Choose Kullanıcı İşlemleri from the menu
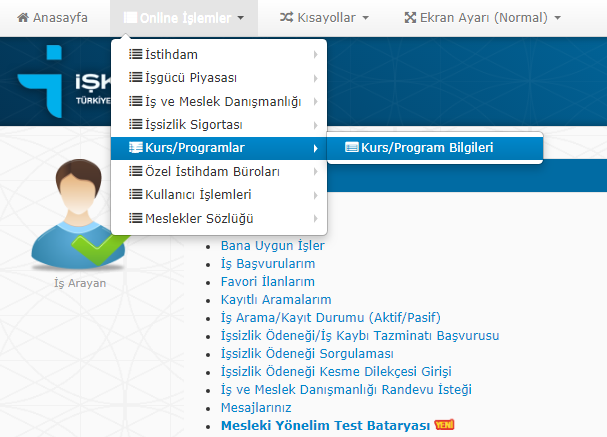607x437 pixels. 197,194
